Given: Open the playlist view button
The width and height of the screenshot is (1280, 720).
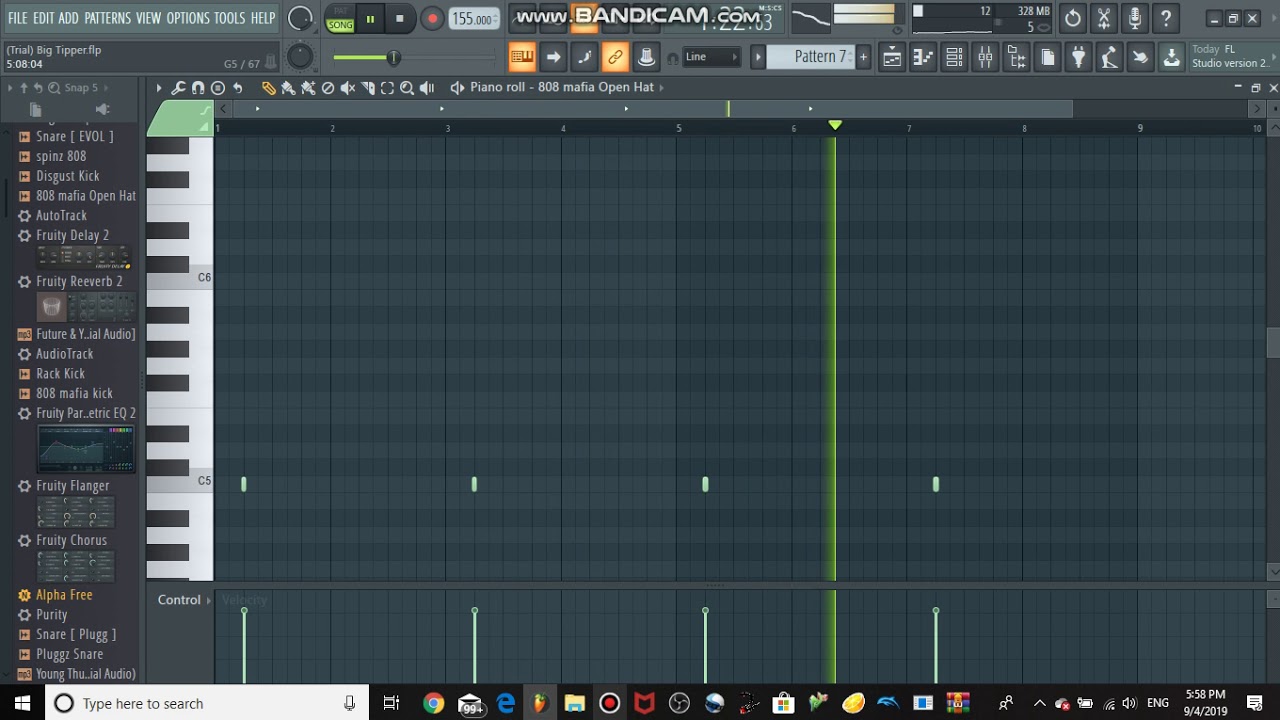Looking at the screenshot, I should click(892, 57).
